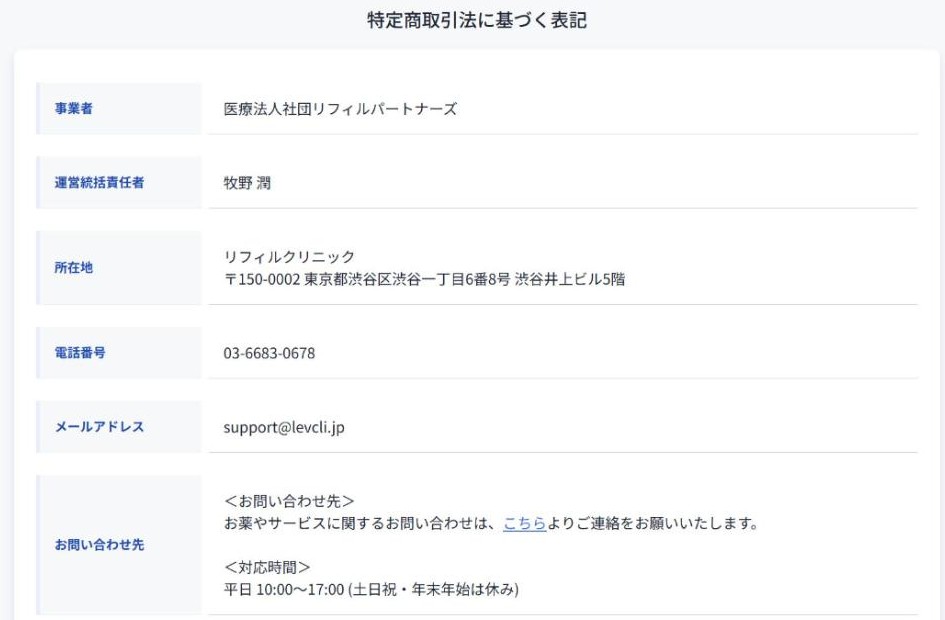Click the phone number 03-6683-0678
This screenshot has width=945, height=620.
tap(269, 353)
